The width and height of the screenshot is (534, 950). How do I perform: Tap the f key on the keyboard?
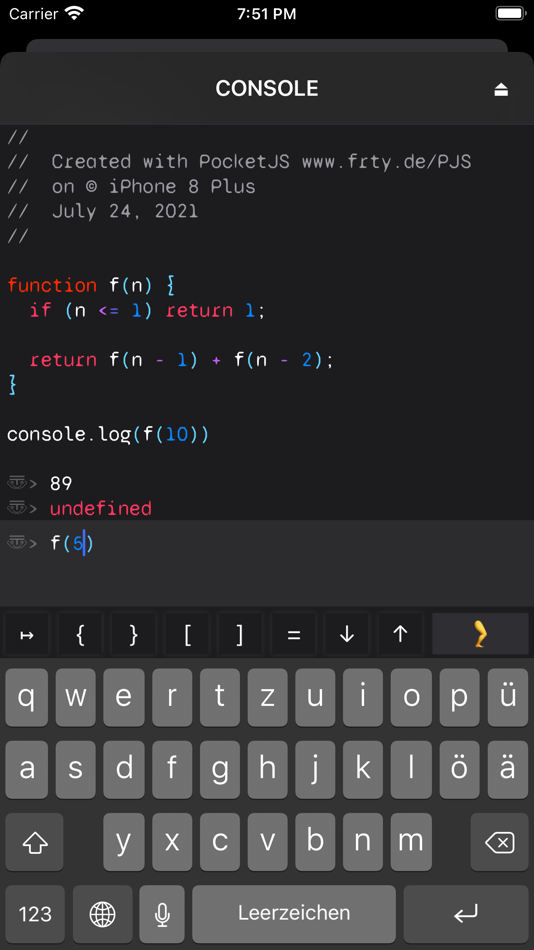(x=172, y=769)
